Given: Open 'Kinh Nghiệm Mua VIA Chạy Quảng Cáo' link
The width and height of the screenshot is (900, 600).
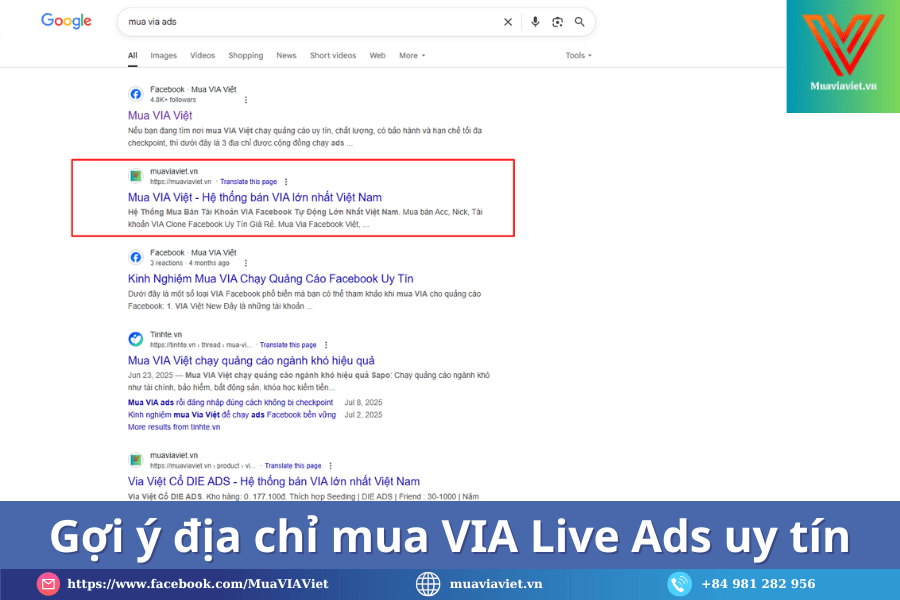Looking at the screenshot, I should coord(270,278).
